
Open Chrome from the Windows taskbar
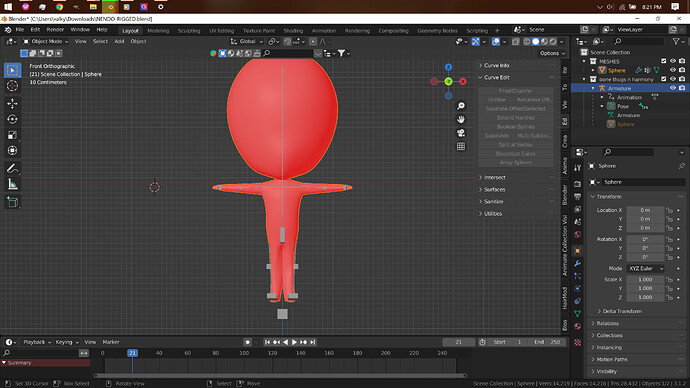tap(59, 7)
